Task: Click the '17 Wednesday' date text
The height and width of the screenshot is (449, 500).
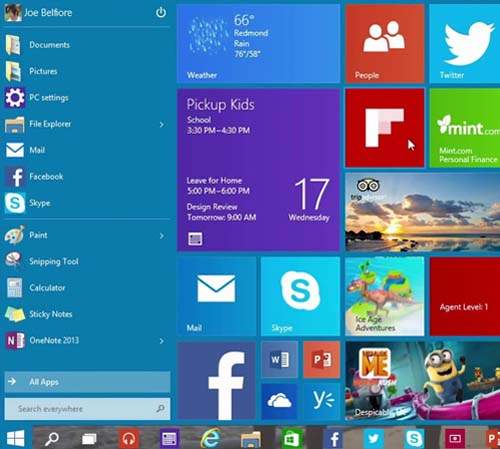Action: (310, 199)
